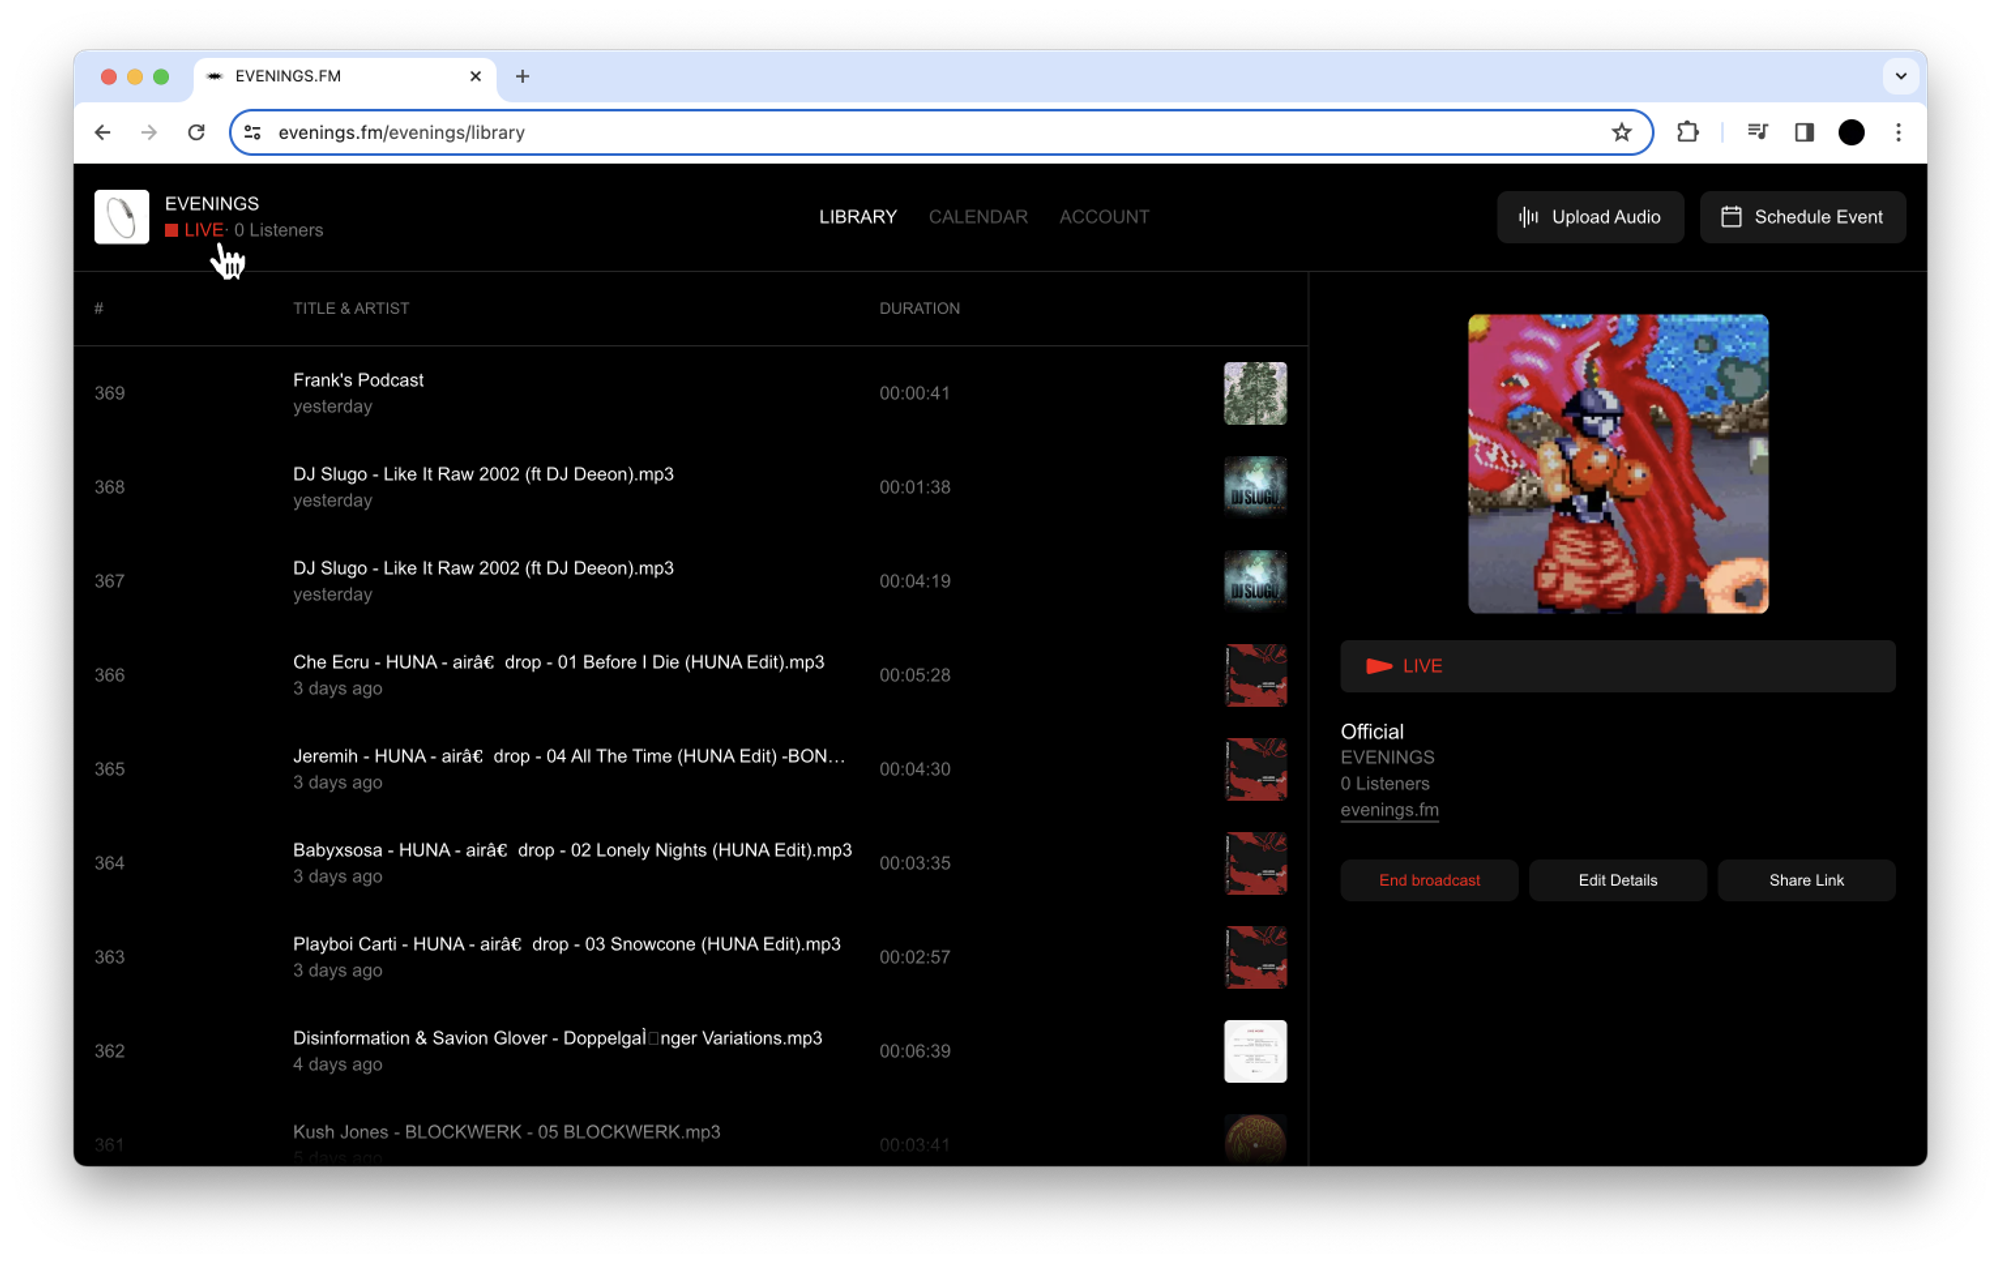End the live broadcast
This screenshot has width=2000, height=1262.
pos(1428,880)
